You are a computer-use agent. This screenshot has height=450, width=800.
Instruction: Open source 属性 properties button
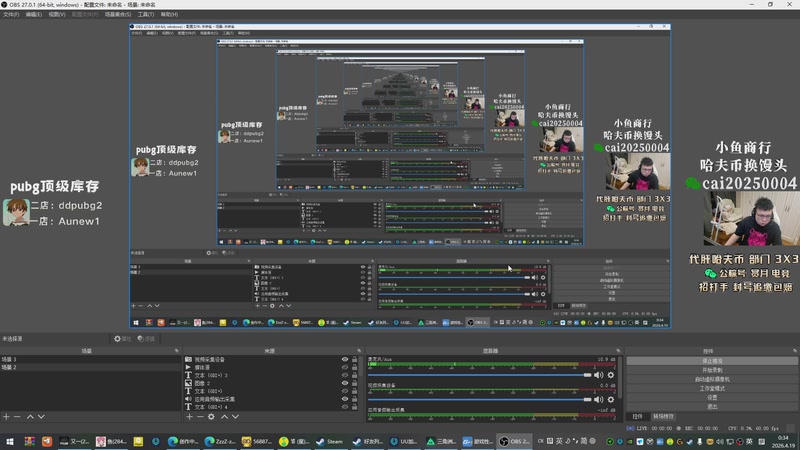122,339
